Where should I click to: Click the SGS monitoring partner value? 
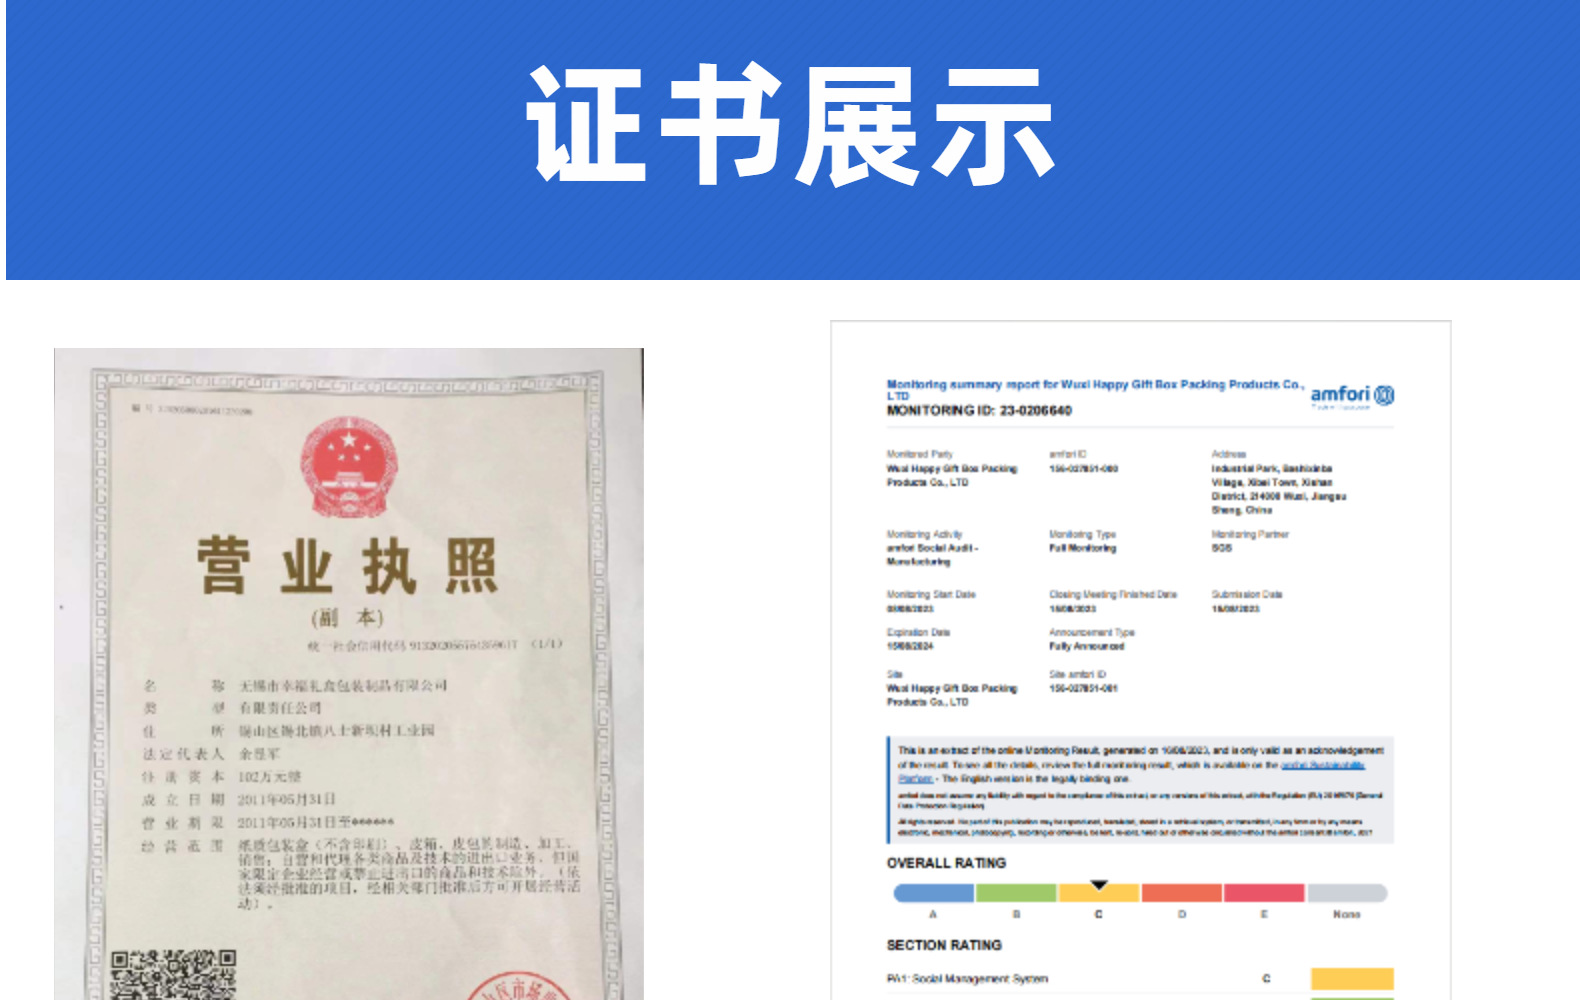[1222, 548]
